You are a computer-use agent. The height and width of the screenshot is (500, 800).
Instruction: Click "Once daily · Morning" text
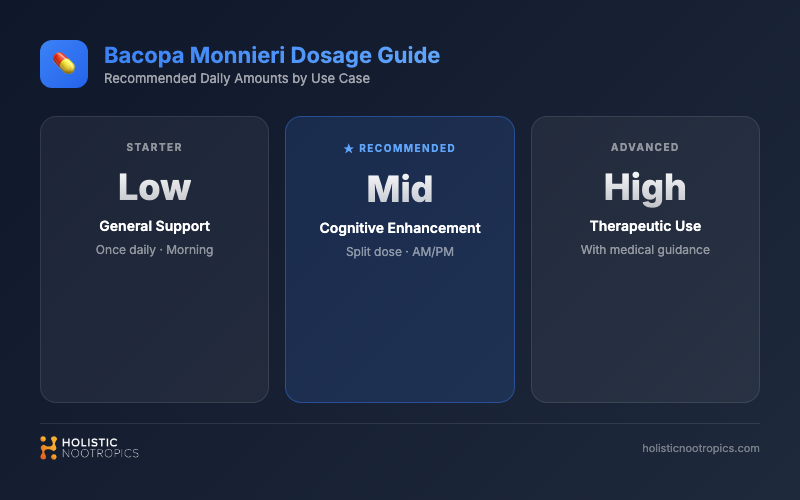pyautogui.click(x=155, y=250)
